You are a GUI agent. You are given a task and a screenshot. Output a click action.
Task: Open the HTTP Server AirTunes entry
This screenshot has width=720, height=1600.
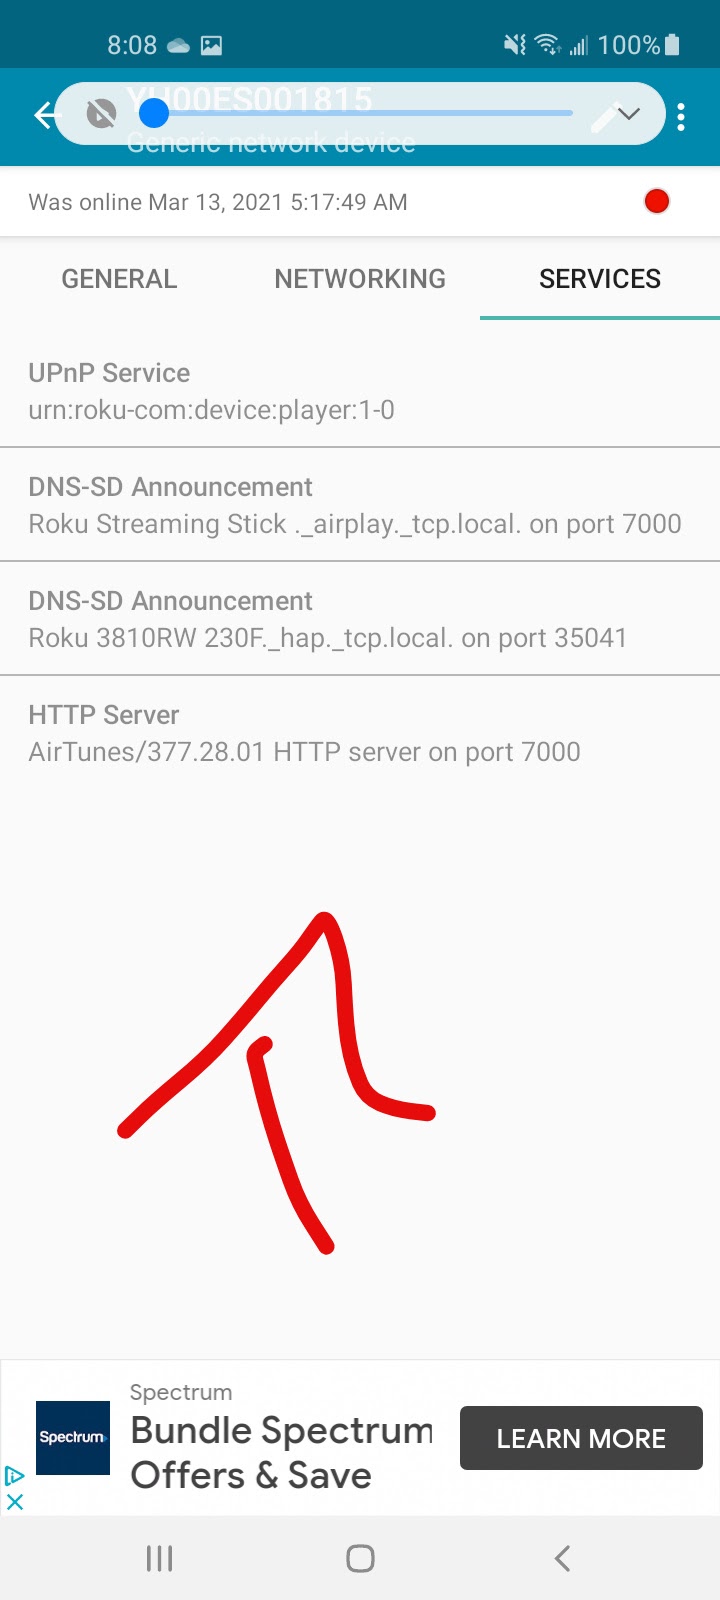pos(360,733)
